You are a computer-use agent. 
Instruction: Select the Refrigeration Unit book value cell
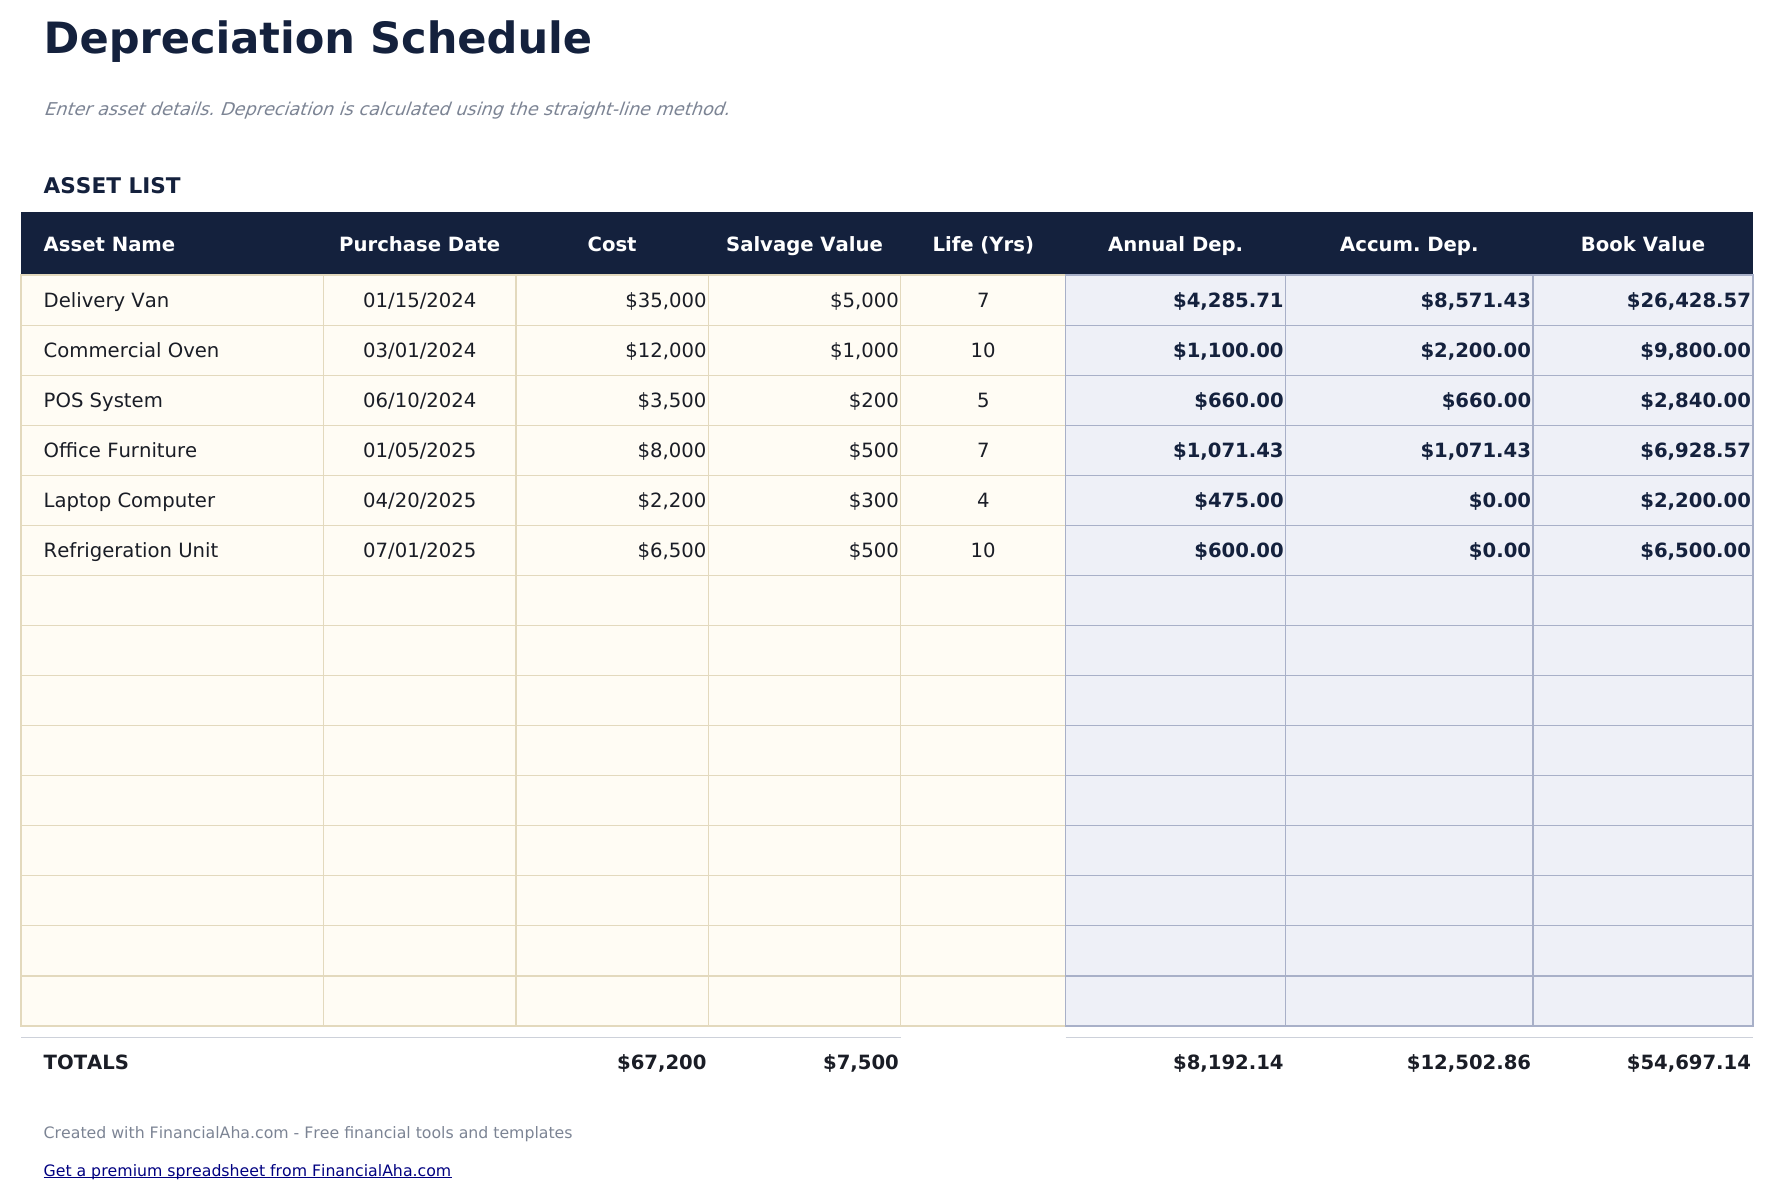[1694, 549]
